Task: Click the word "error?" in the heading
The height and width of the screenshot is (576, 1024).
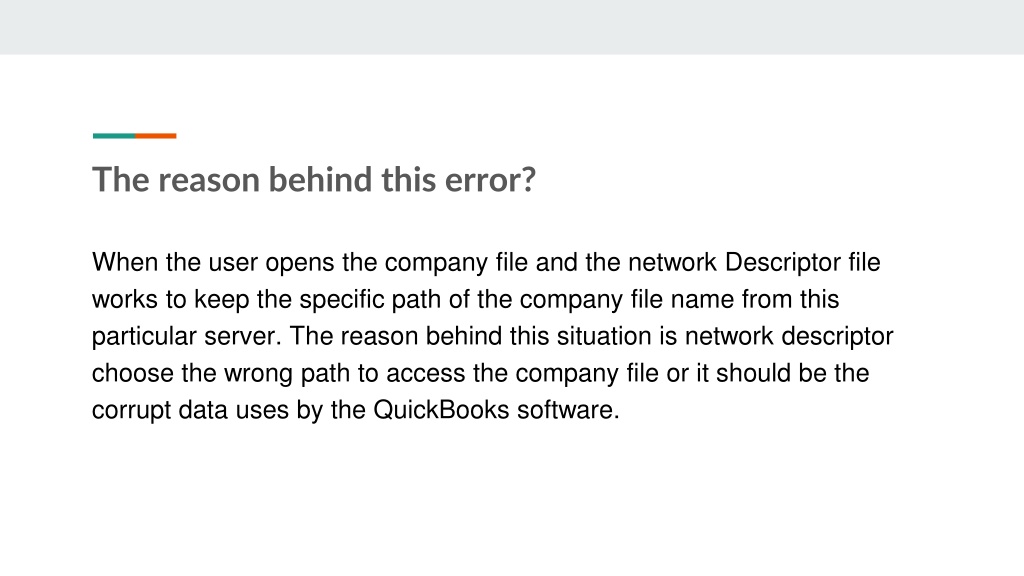Action: pos(490,180)
